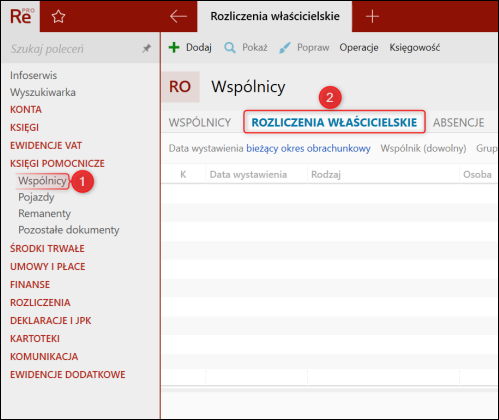Click the green Dodaj plus icon
This screenshot has width=499, height=420.
point(174,48)
